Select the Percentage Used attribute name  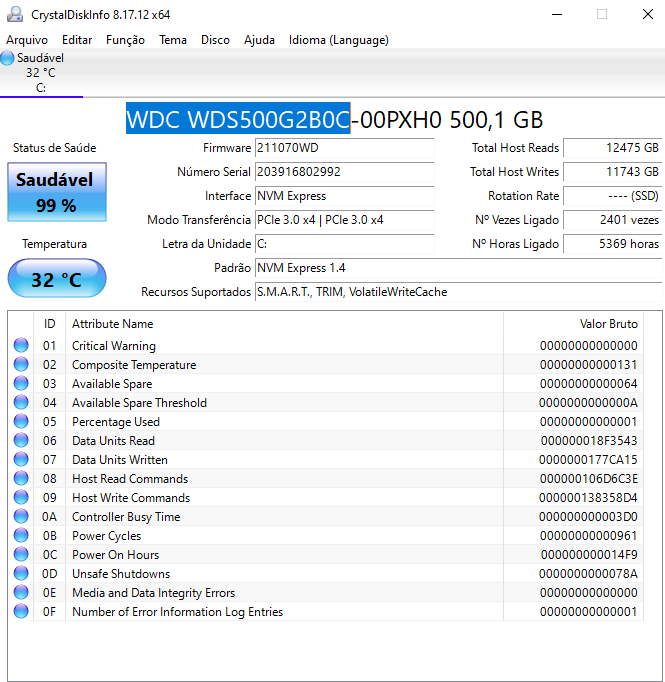(116, 422)
